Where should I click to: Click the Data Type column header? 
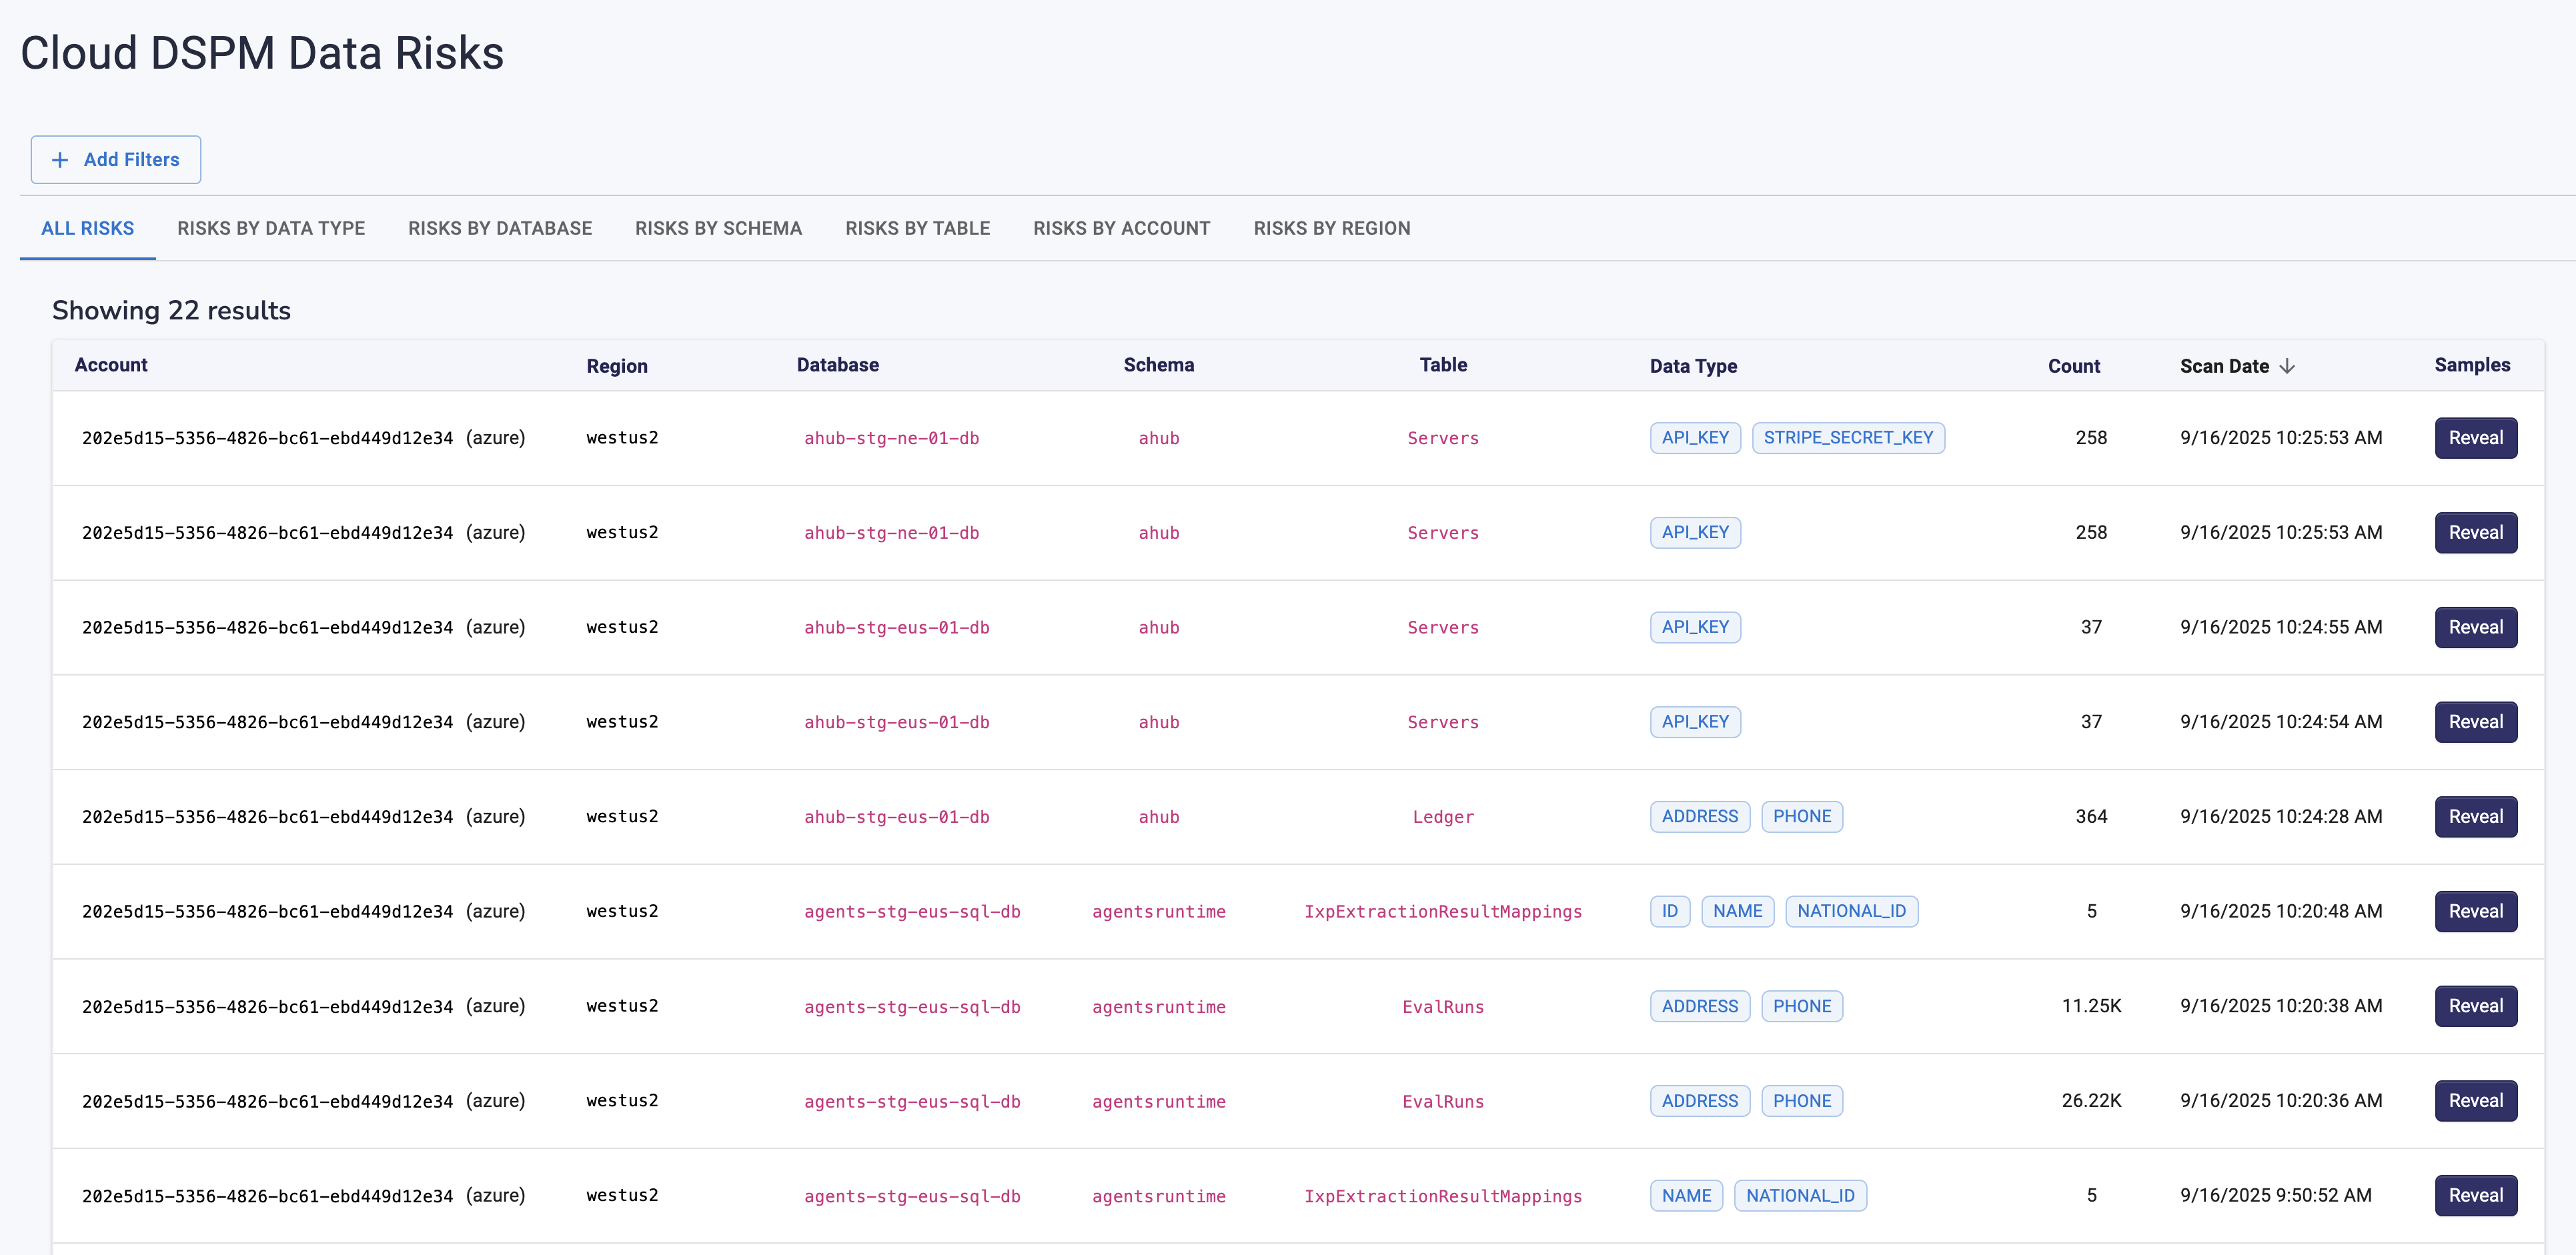point(1693,366)
